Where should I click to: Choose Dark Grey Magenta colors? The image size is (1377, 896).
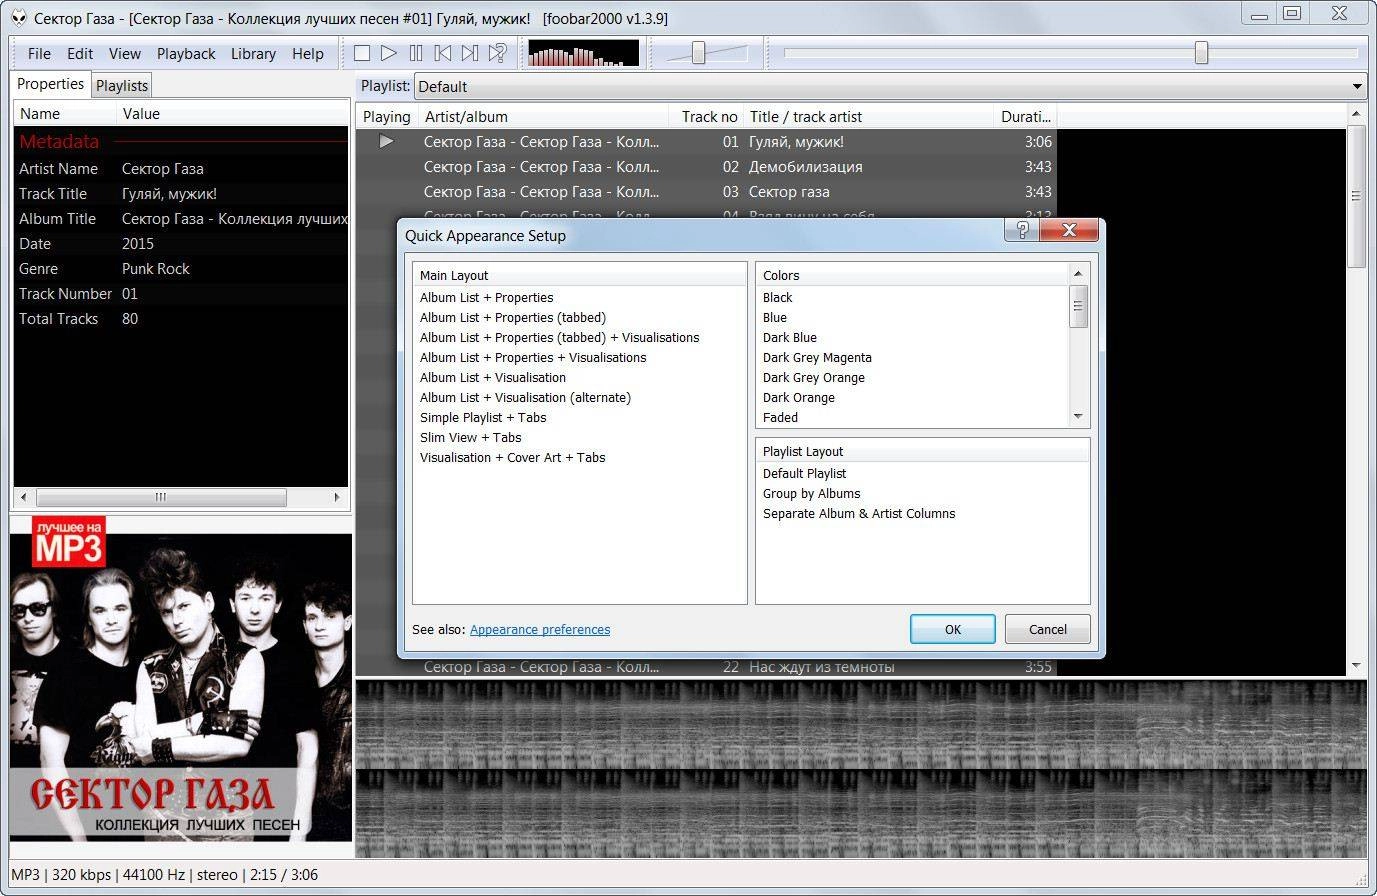[817, 357]
